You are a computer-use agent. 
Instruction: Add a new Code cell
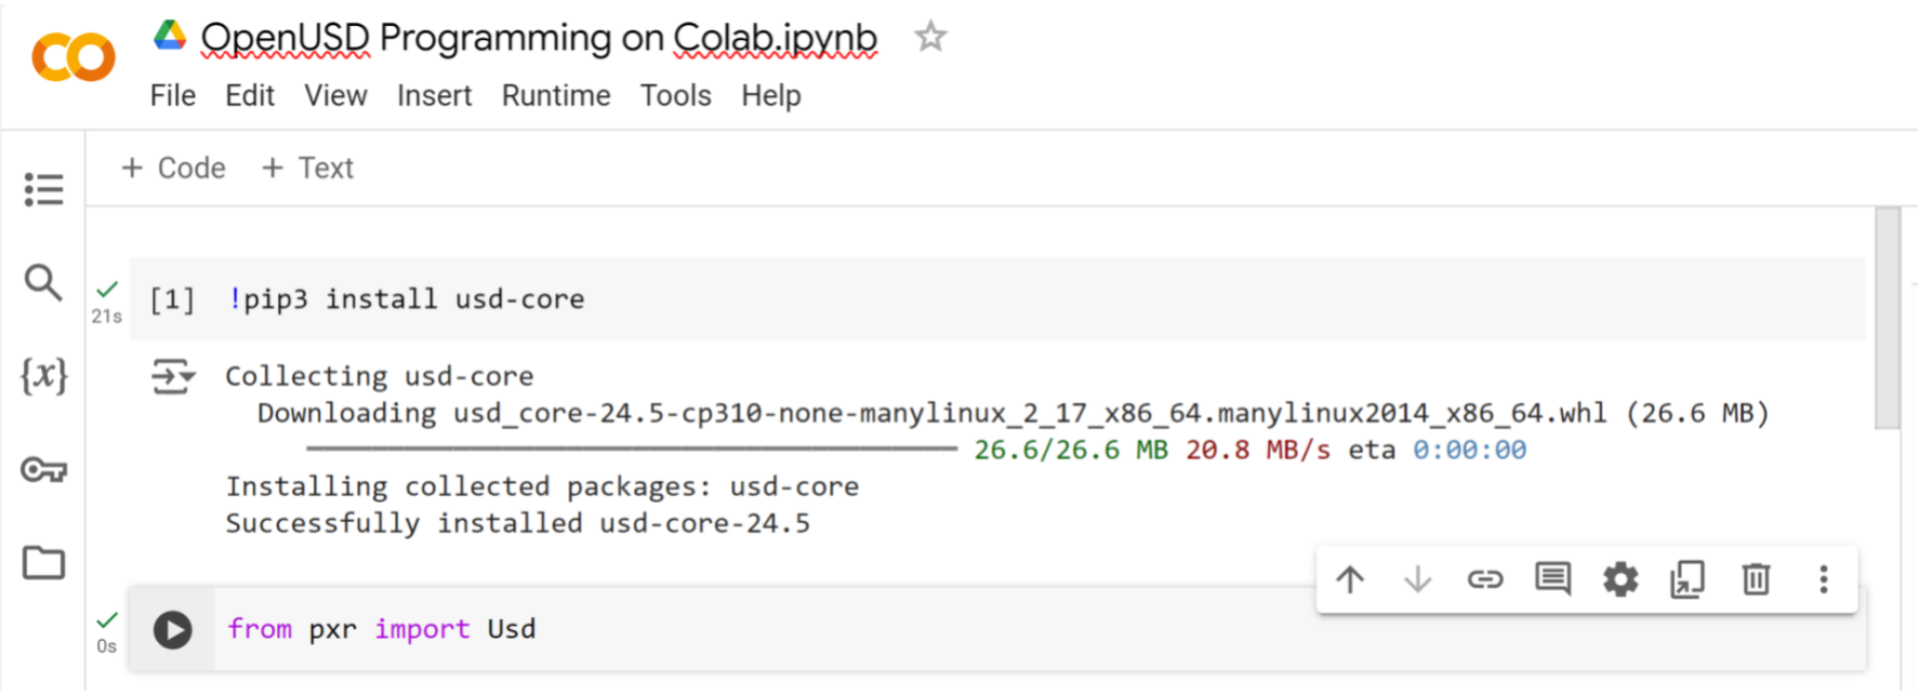coord(173,168)
